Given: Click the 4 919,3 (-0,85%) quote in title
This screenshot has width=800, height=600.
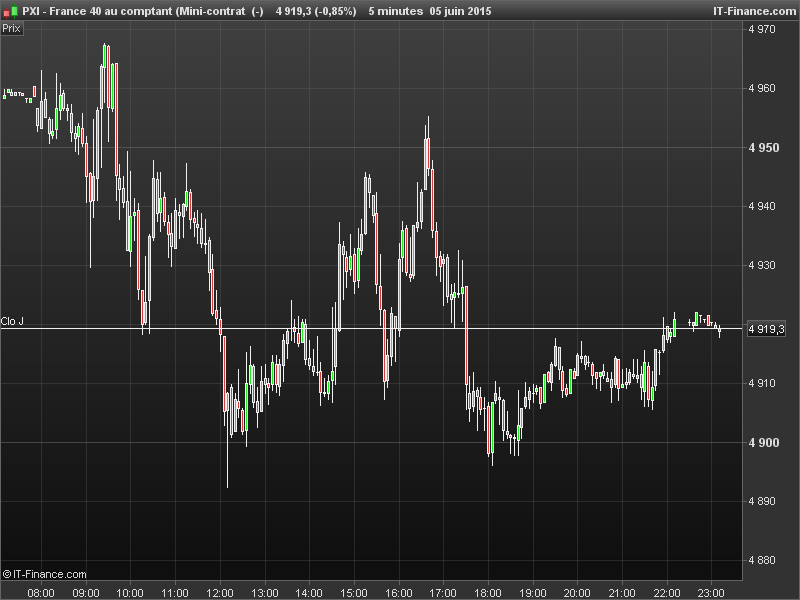Looking at the screenshot, I should [x=316, y=11].
